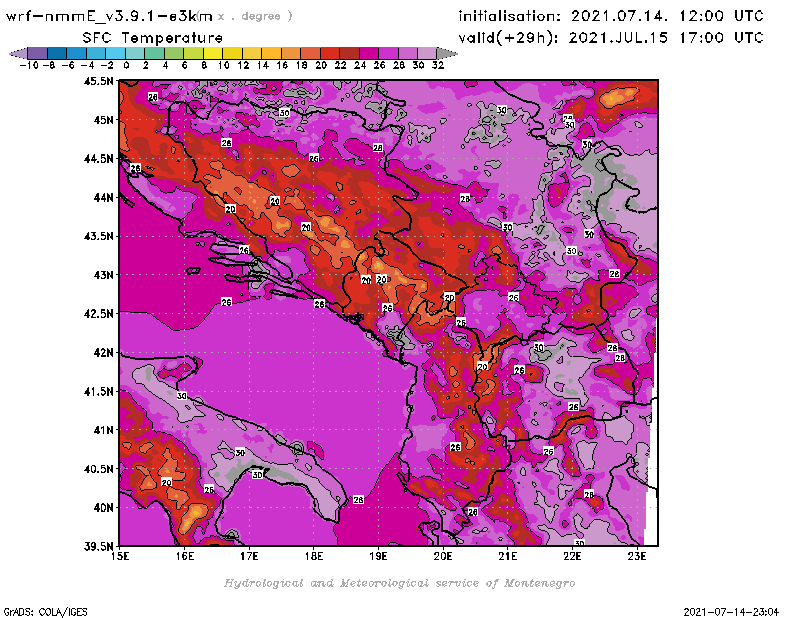Click the '0' tick label under the colorbar
Screen dimensions: 800x618
click(x=126, y=65)
